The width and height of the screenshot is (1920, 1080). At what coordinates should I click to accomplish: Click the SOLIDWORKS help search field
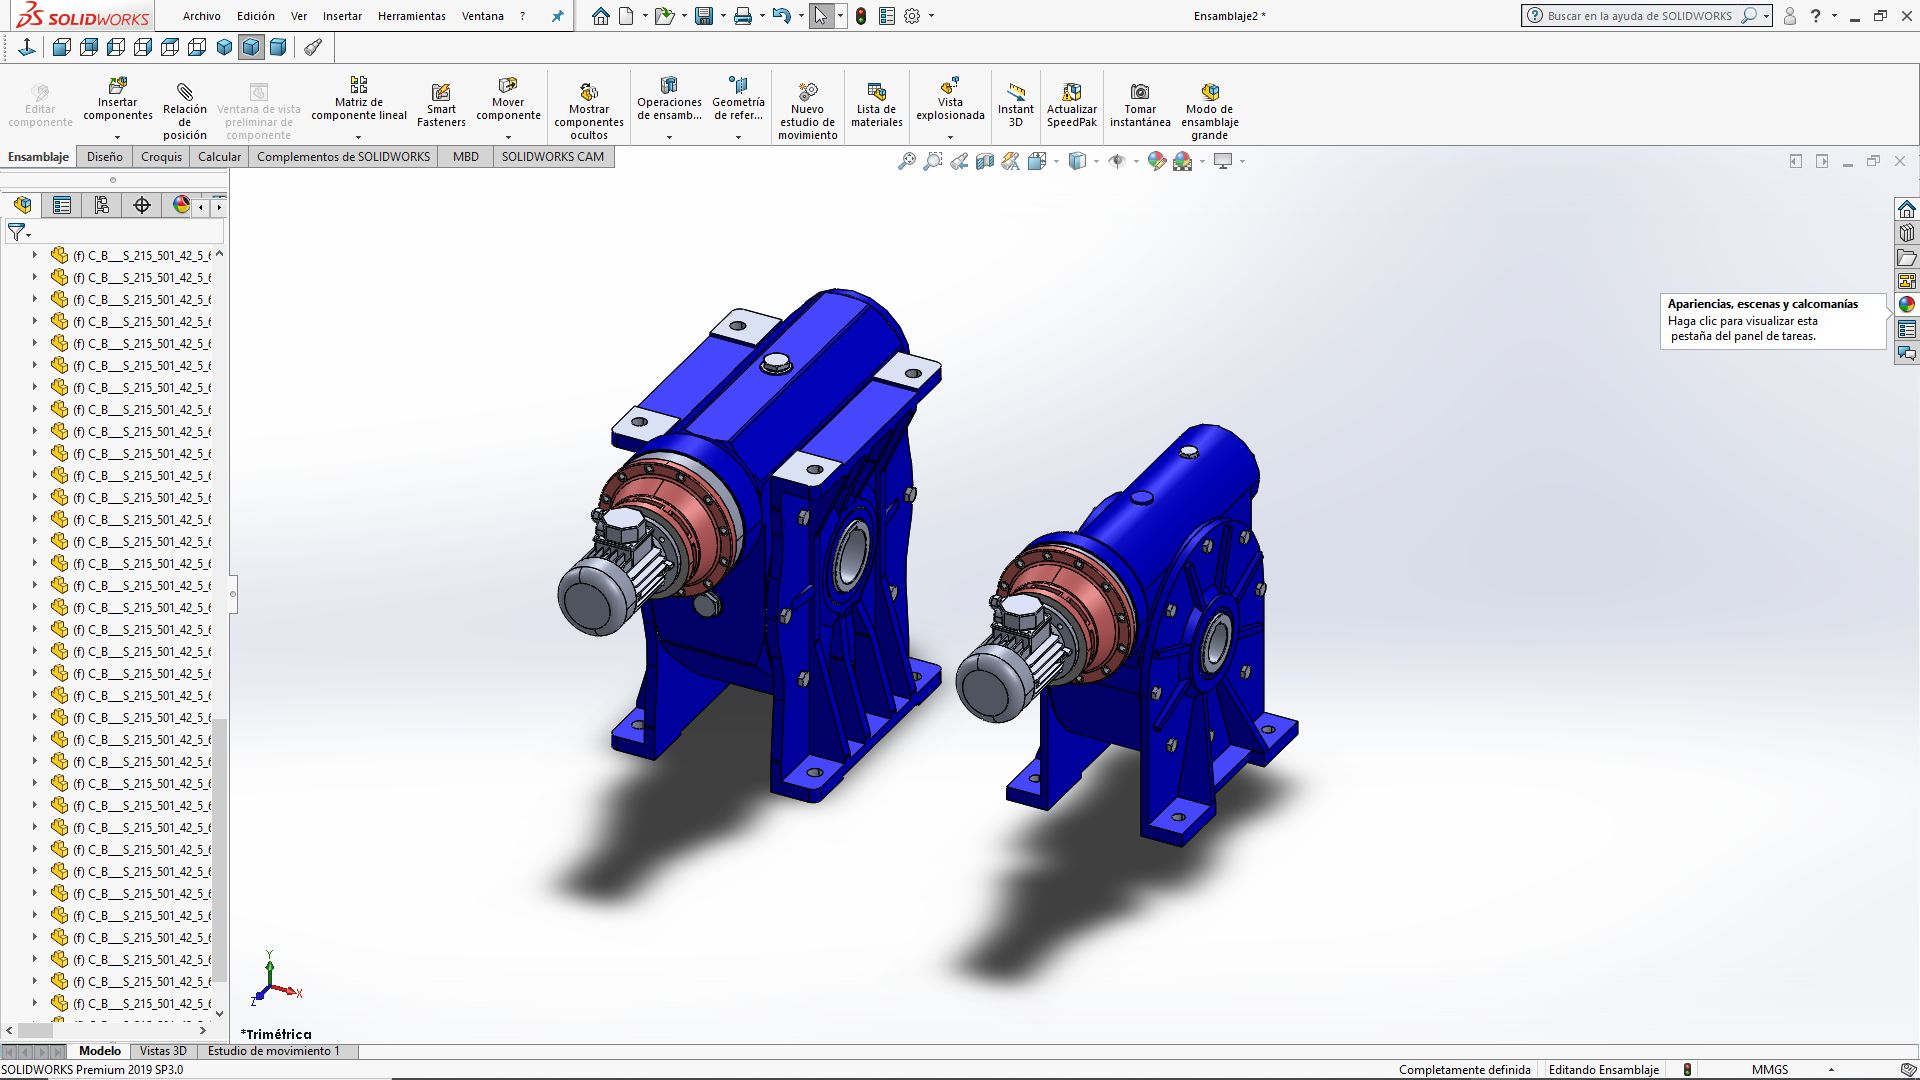[1640, 16]
